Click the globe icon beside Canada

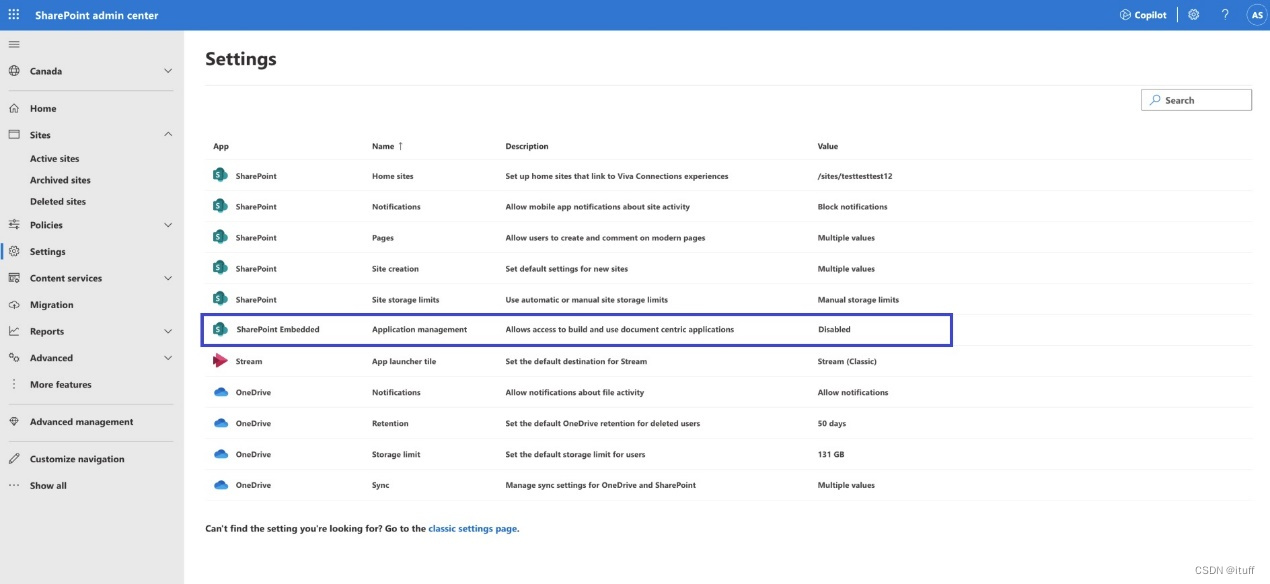tap(14, 71)
